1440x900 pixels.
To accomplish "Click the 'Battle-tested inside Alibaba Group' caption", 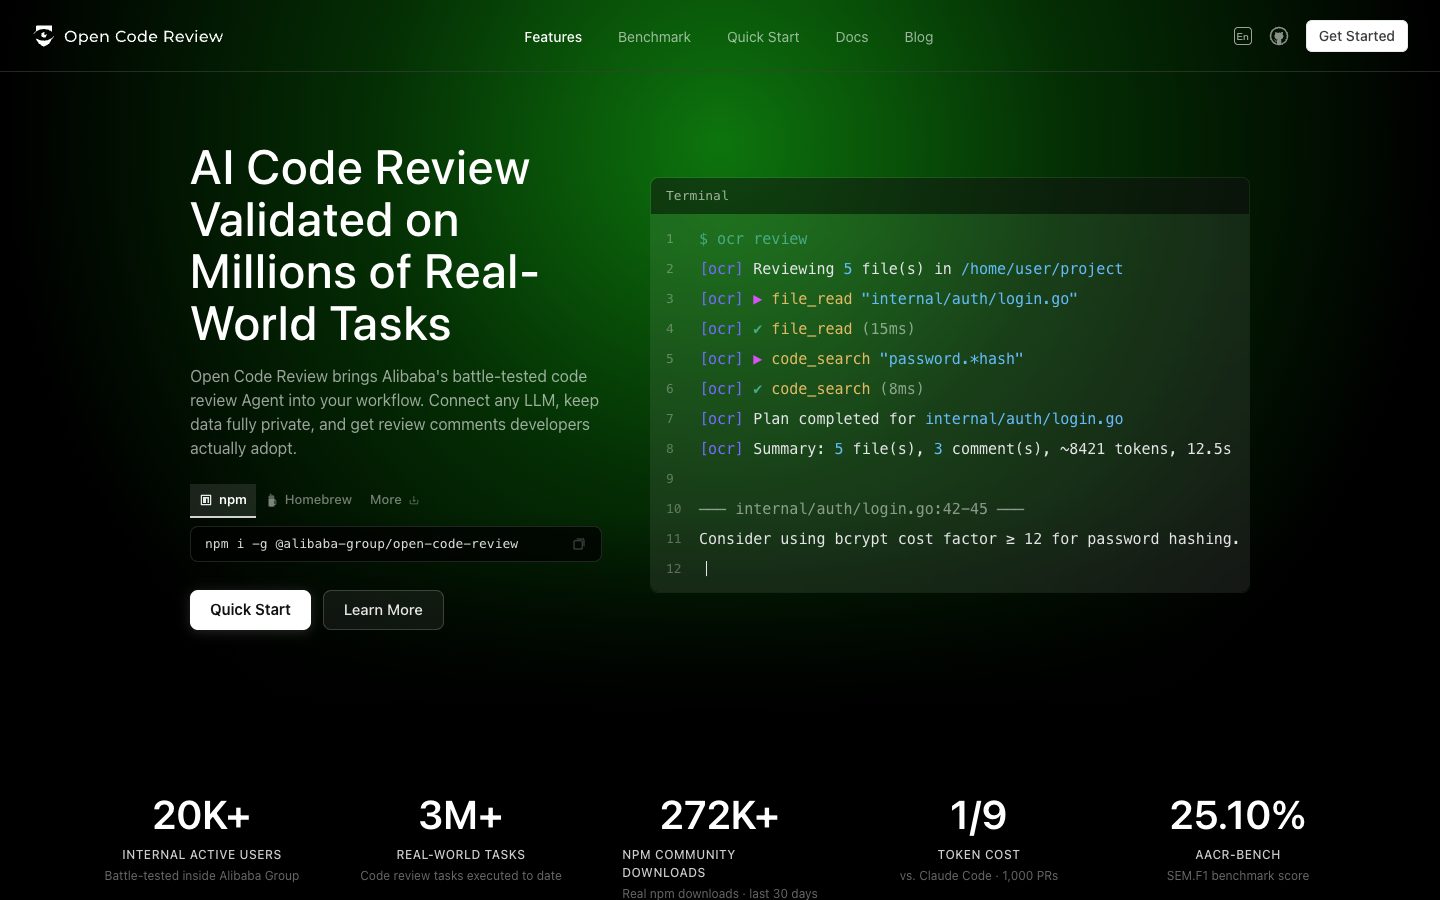I will coord(202,876).
